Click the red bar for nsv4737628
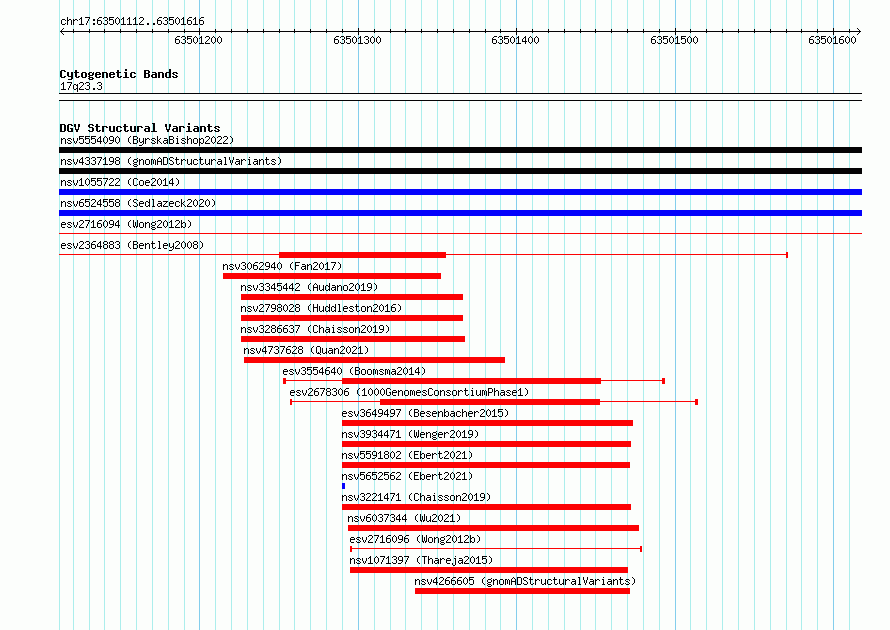 374,360
